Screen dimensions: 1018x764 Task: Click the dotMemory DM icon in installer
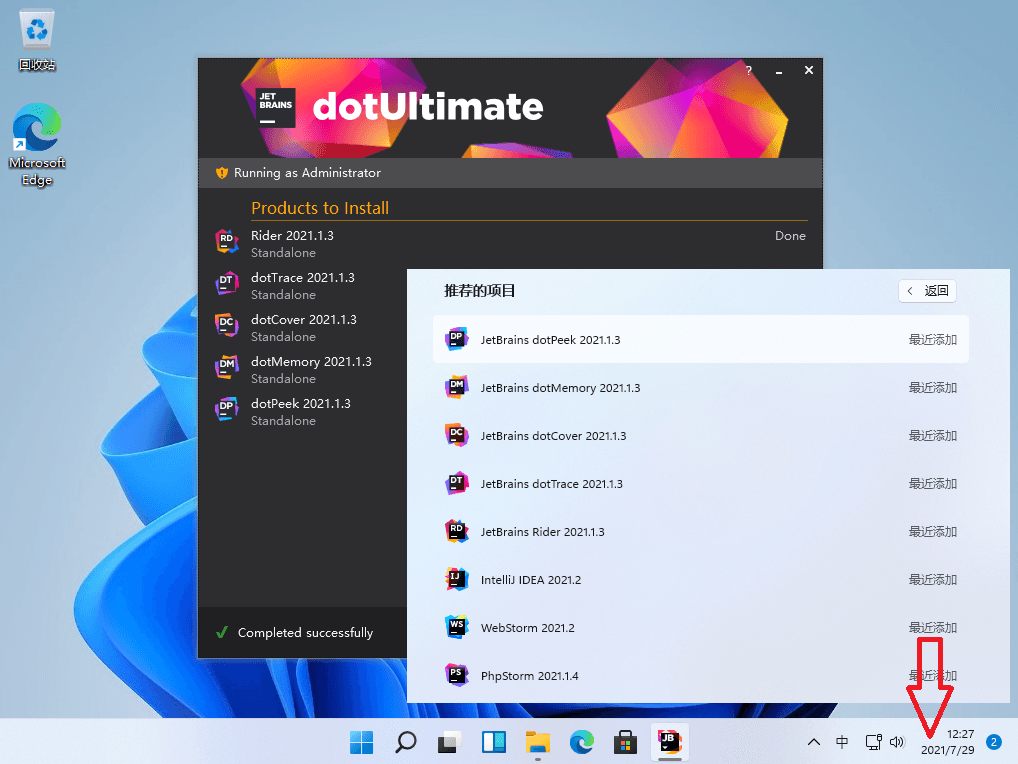[227, 367]
